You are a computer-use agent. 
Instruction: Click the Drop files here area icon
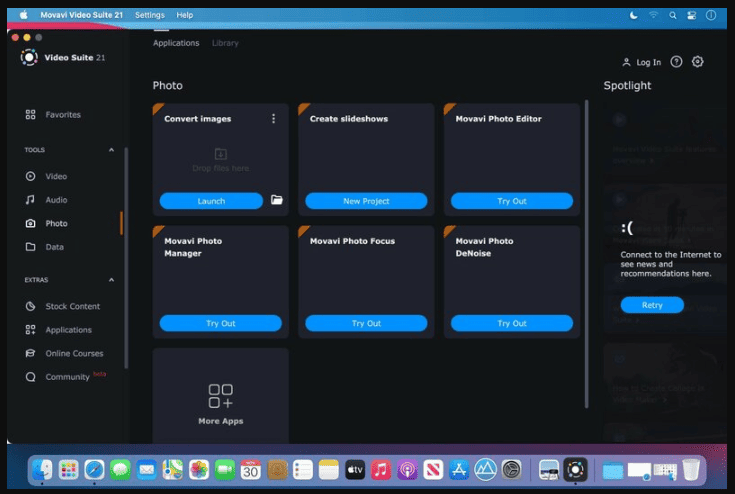[x=220, y=154]
